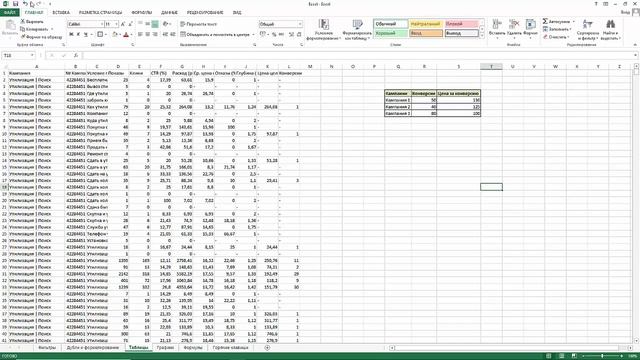Image resolution: width=640 pixels, height=360 pixels.
Task: Click the AutoSum (Автосумма) sigma icon
Action: tap(545, 21)
